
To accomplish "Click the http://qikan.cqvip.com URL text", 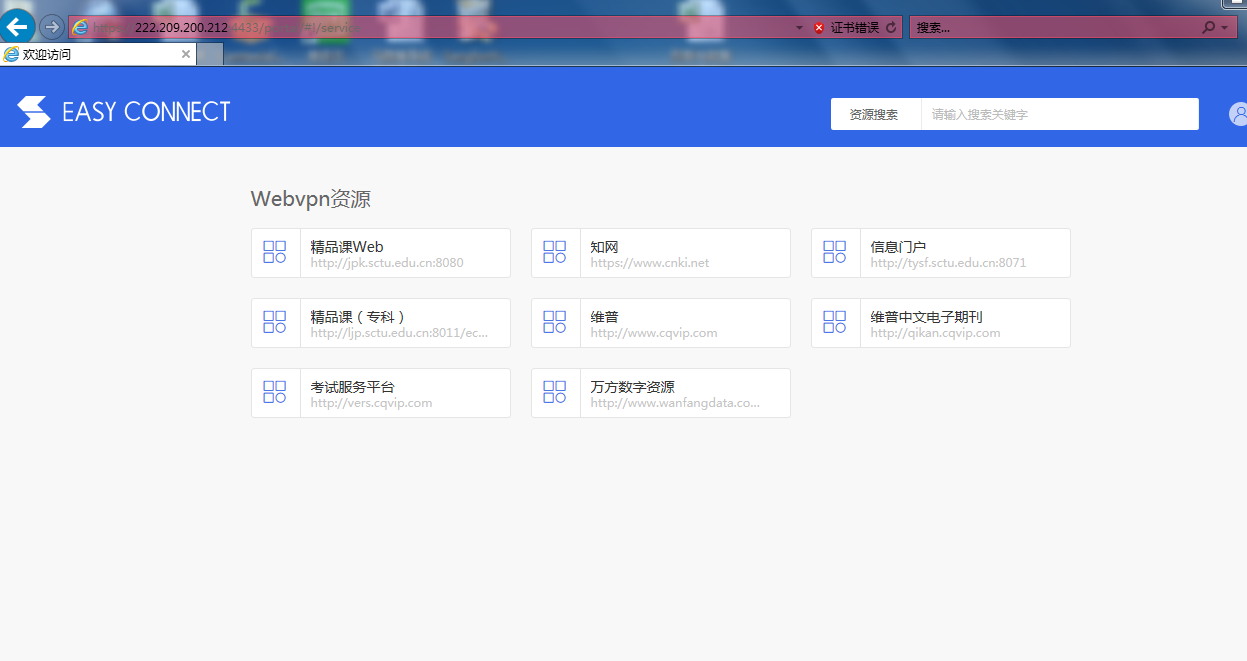I will pyautogui.click(x=935, y=333).
